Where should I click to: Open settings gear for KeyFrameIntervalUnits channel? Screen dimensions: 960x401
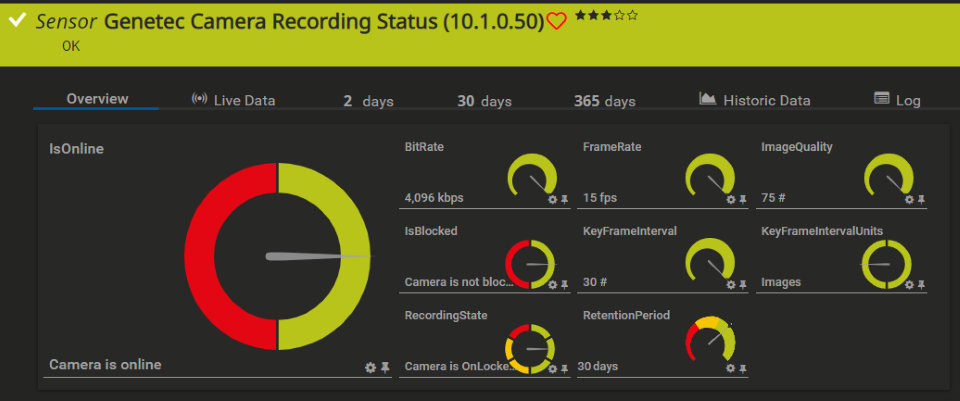click(909, 285)
